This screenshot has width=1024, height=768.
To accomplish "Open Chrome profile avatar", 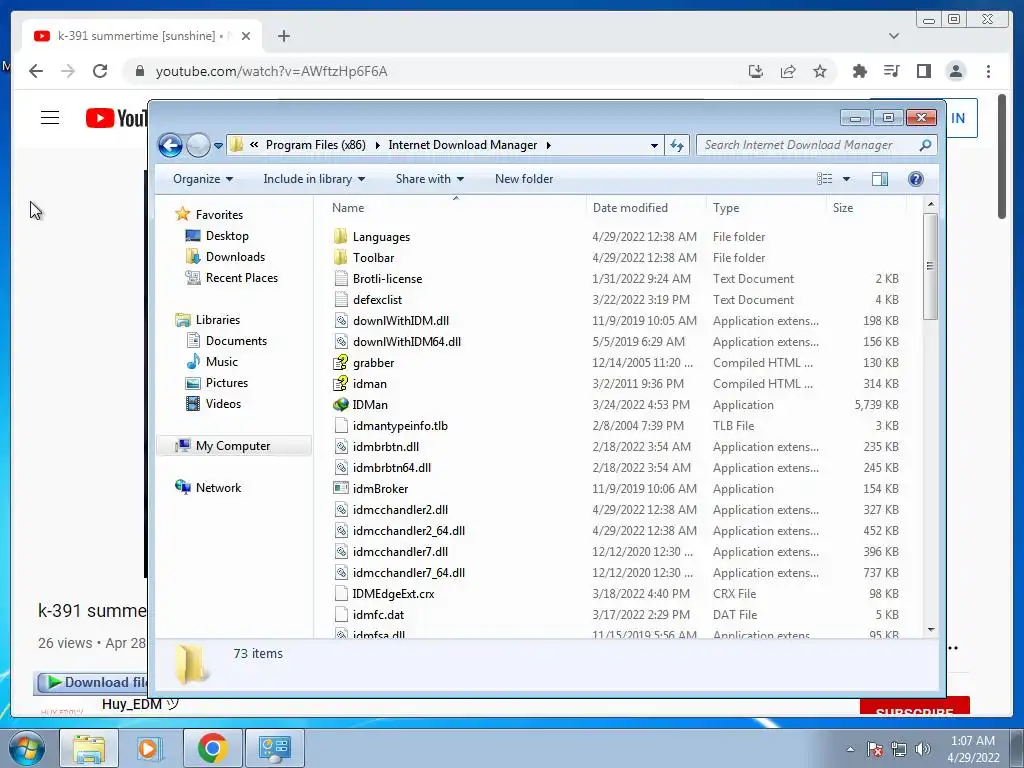I will pos(955,71).
